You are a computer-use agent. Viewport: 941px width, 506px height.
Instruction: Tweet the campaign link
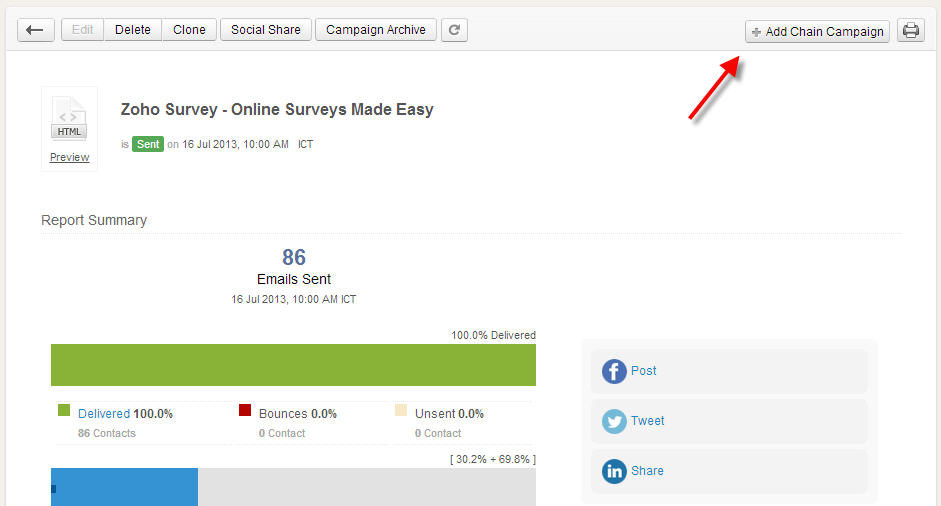[648, 421]
